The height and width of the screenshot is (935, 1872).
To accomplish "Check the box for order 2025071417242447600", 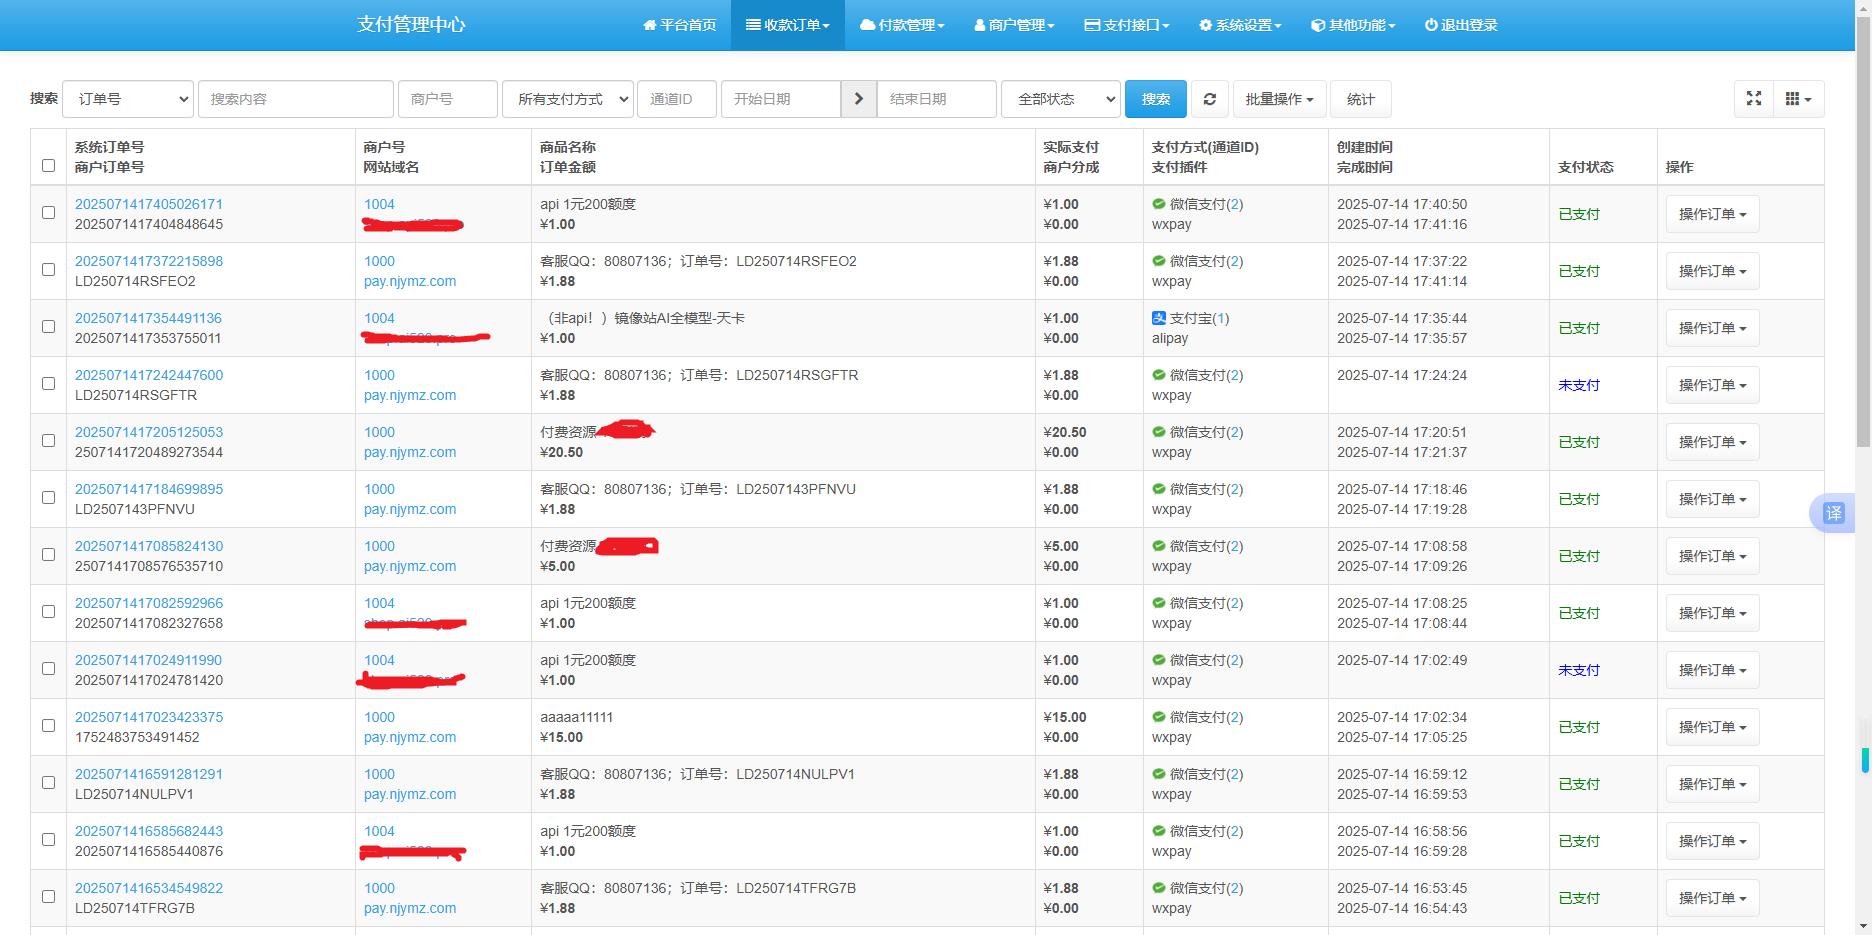I will click(x=48, y=383).
